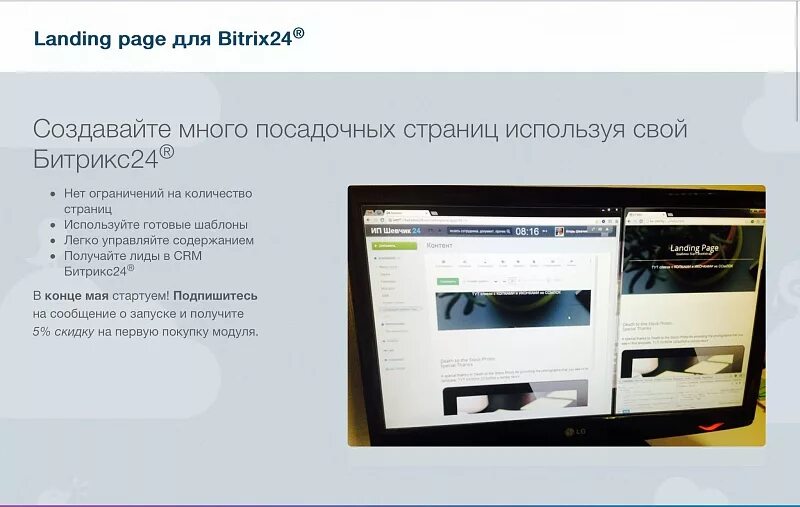The width and height of the screenshot is (800, 507).
Task: Click the "Контент" heading in the photo
Action: click(x=439, y=245)
